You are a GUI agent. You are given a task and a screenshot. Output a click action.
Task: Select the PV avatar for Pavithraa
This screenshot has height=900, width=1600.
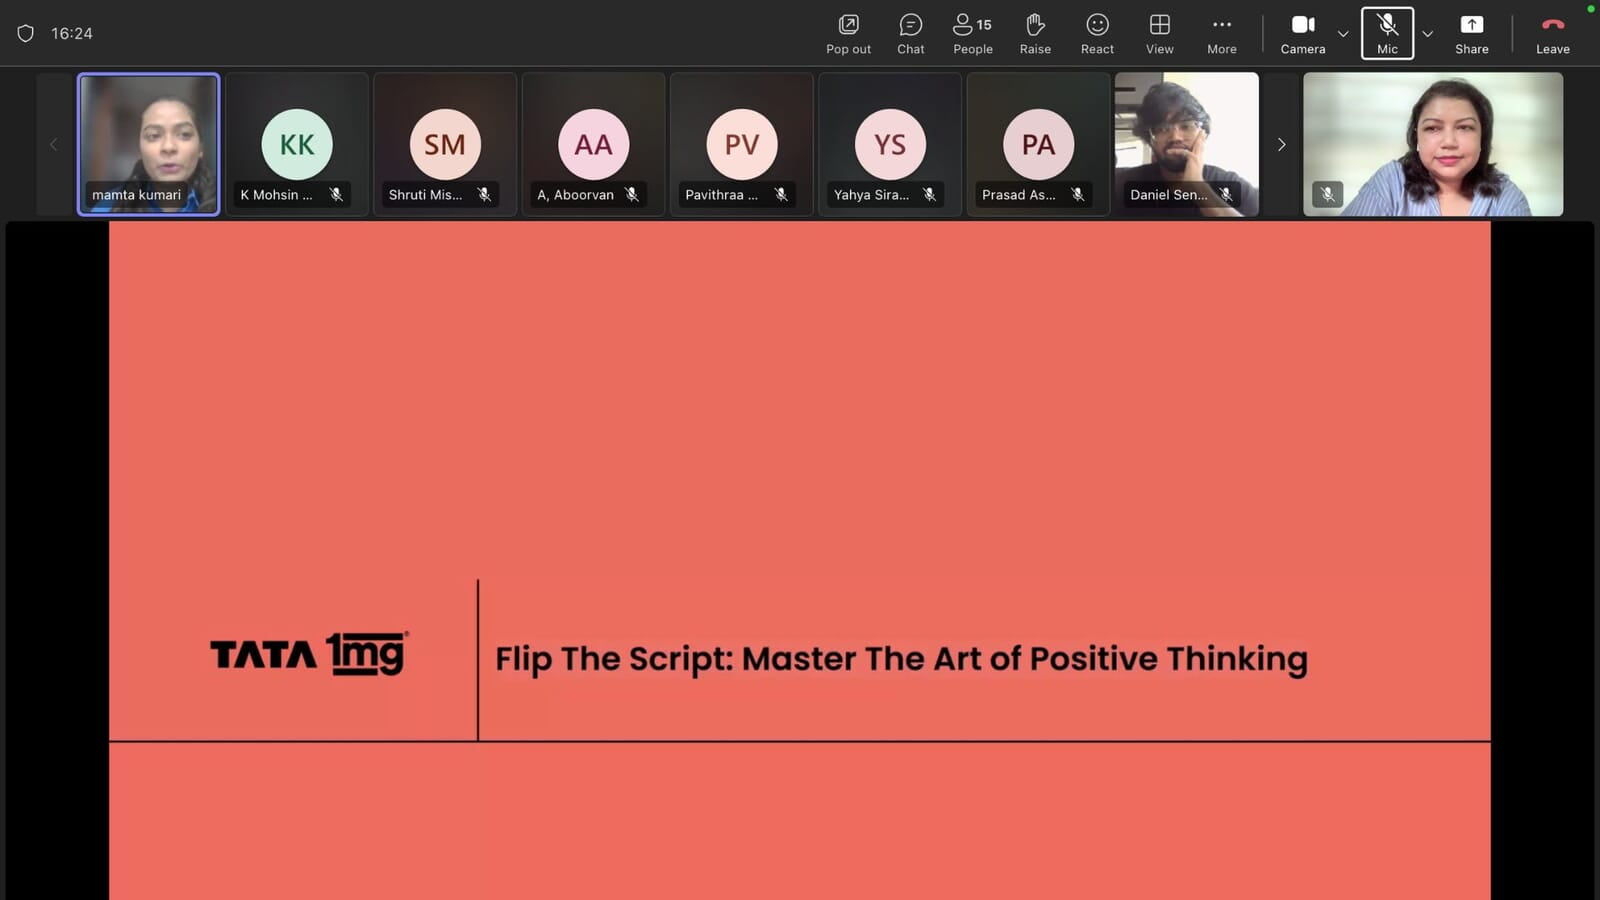pos(741,144)
